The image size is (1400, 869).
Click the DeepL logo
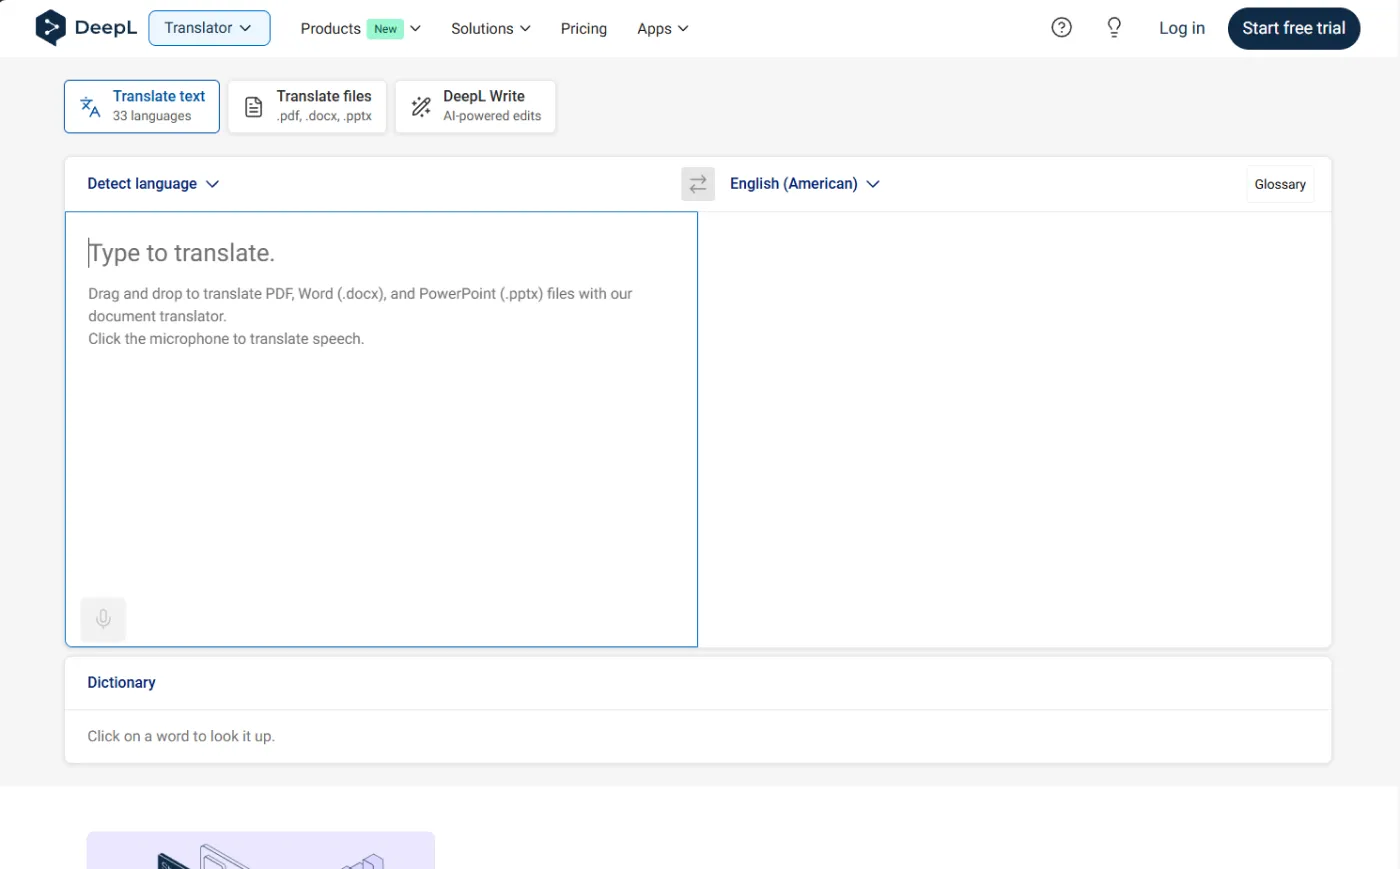pyautogui.click(x=86, y=27)
